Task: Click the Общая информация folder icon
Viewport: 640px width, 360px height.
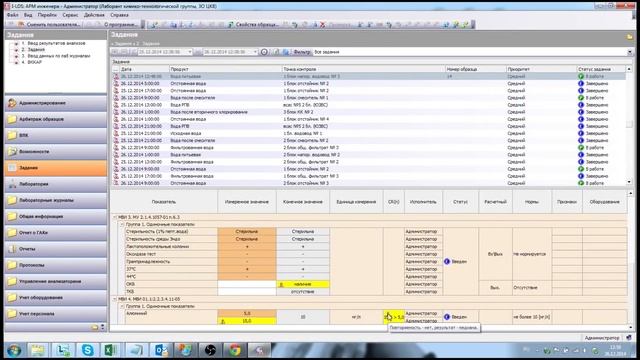Action: click(x=12, y=216)
